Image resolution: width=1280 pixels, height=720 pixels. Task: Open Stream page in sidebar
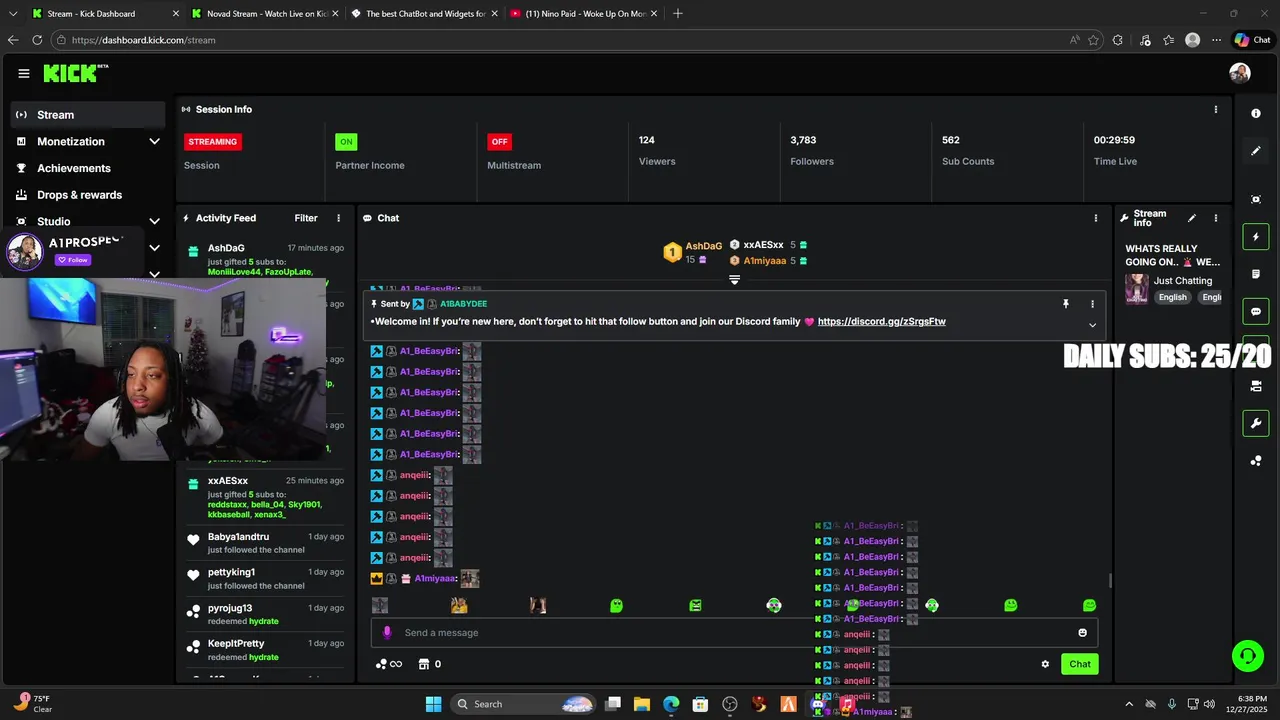[88, 115]
